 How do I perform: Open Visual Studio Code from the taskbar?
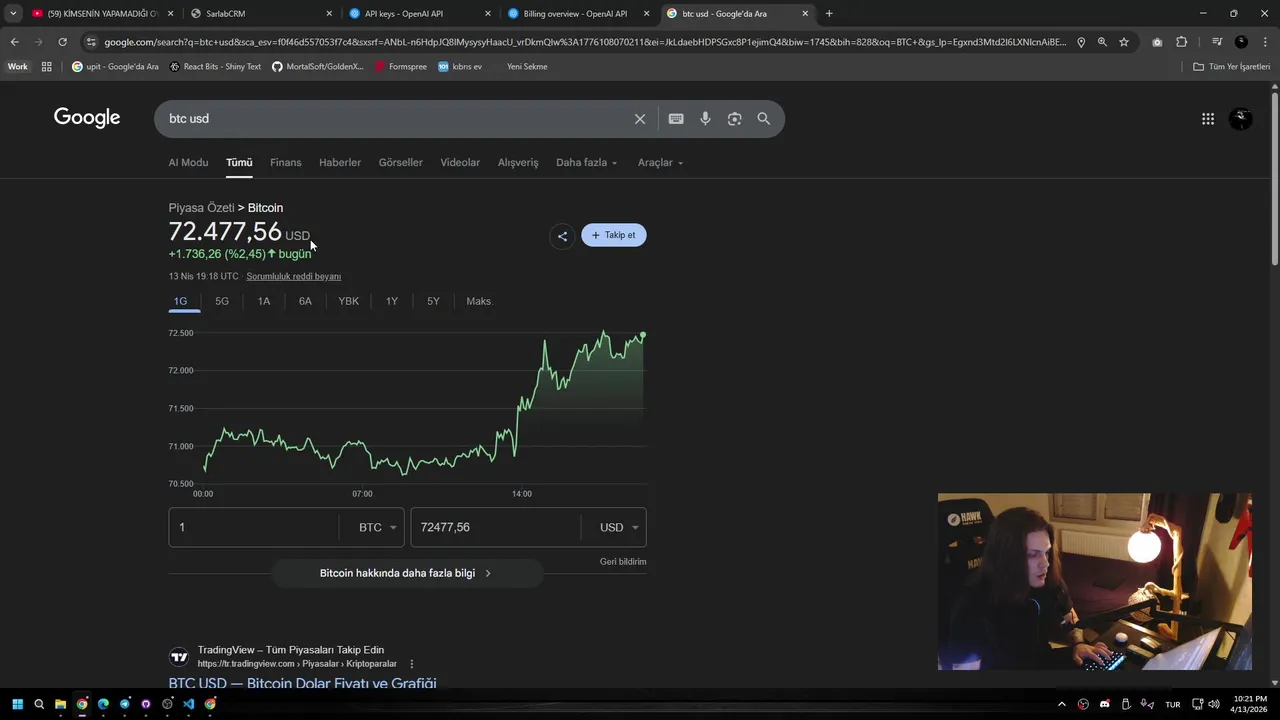pos(188,704)
